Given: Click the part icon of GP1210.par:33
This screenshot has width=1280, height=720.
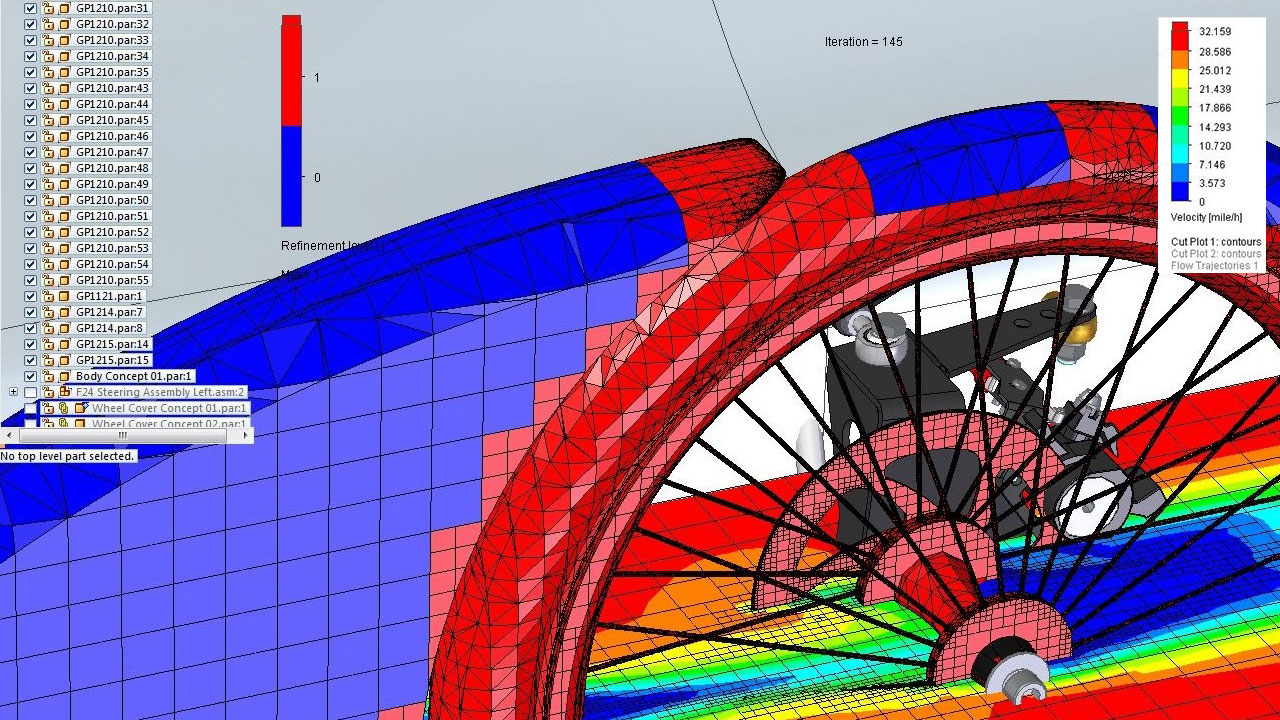Looking at the screenshot, I should tap(64, 40).
